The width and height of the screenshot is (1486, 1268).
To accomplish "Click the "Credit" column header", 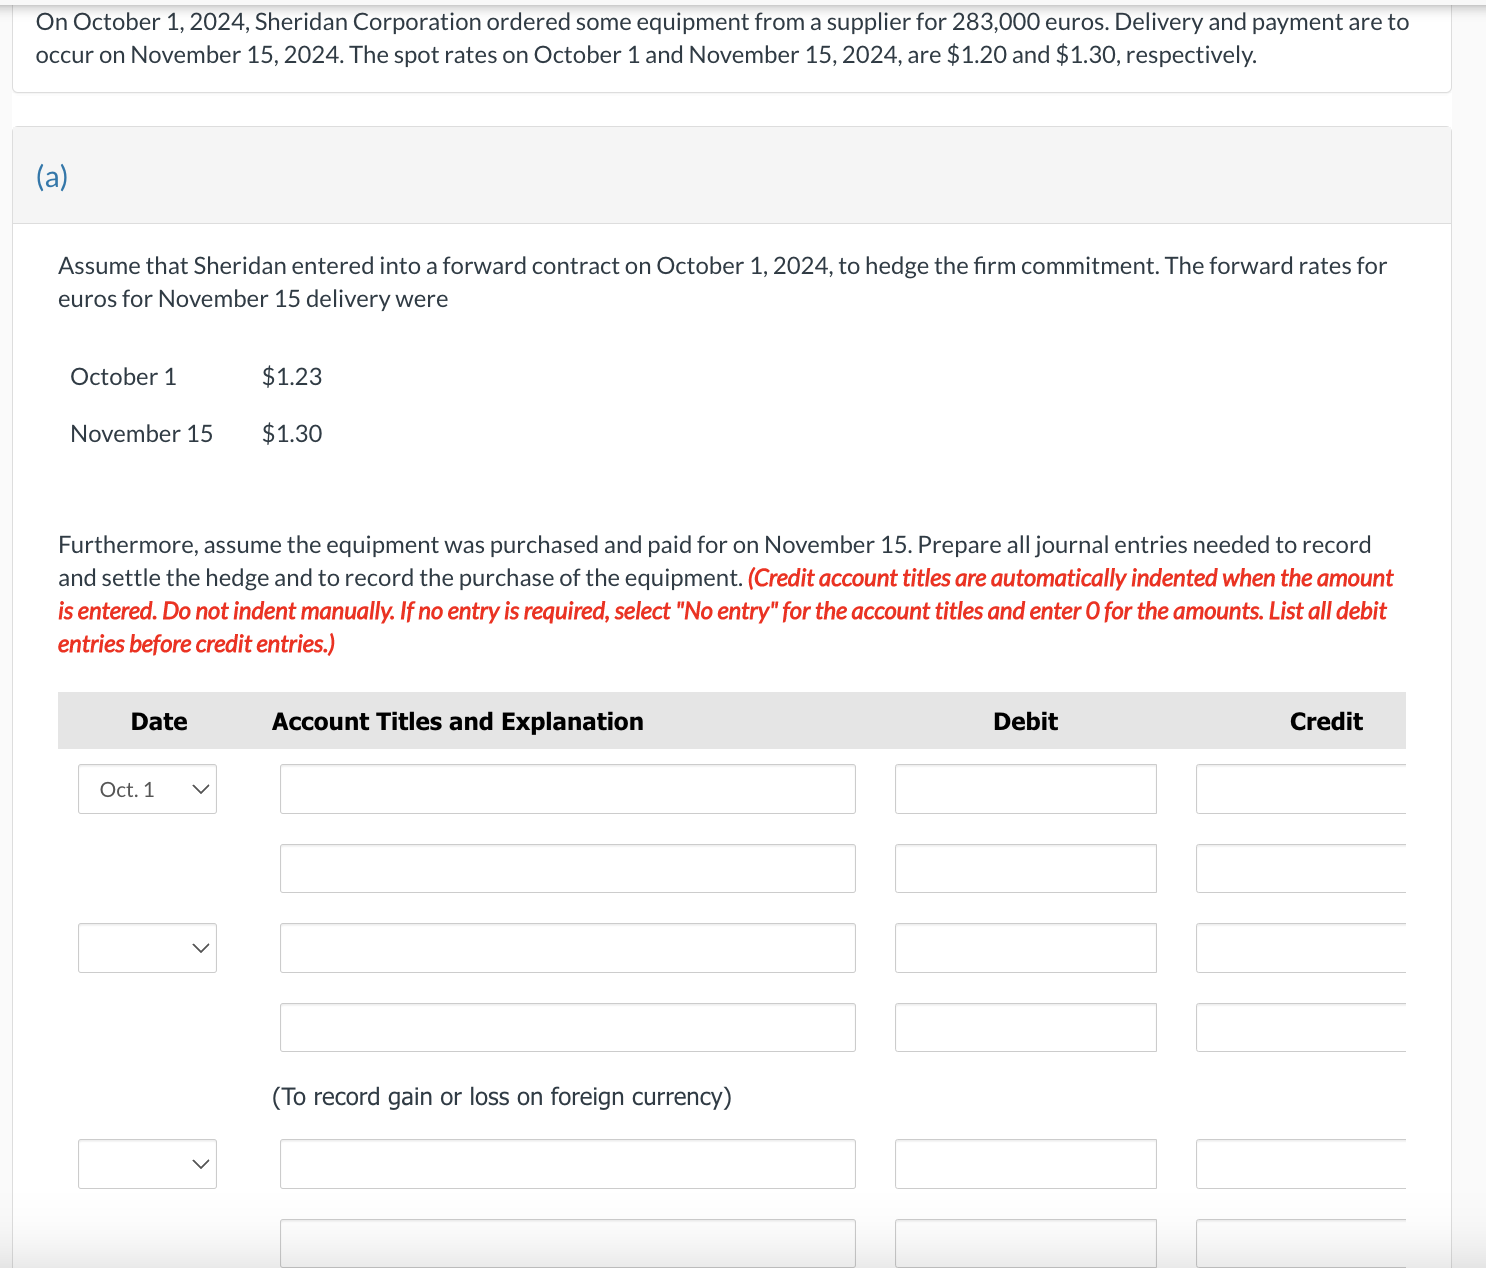I will point(1326,721).
